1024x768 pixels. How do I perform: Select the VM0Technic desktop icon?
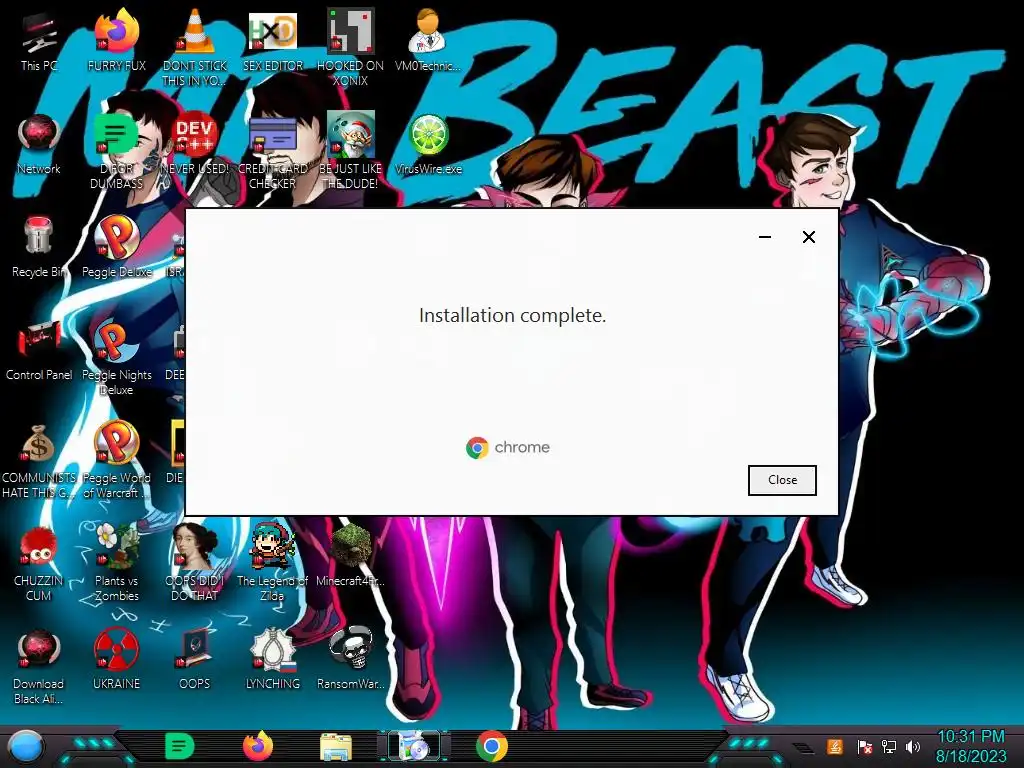tap(428, 42)
